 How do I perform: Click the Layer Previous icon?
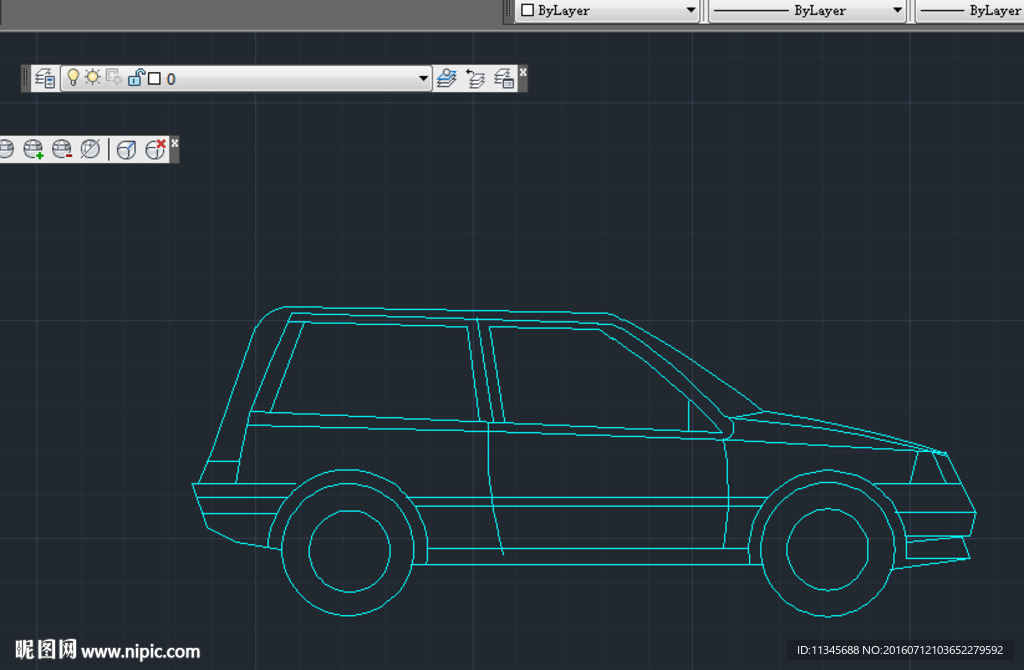tap(476, 77)
